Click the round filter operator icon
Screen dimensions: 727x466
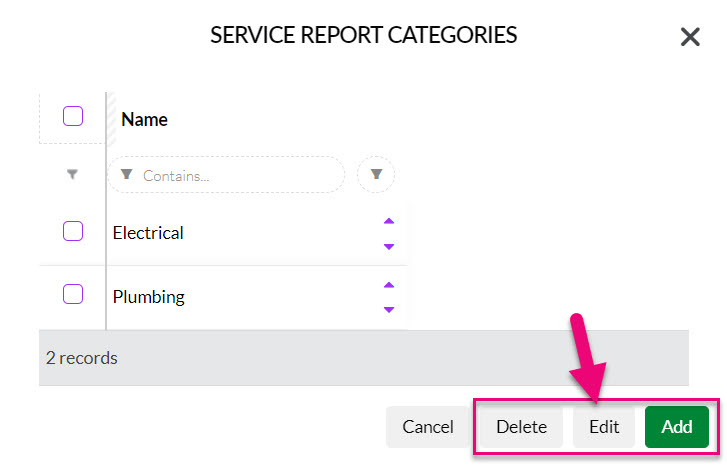coord(376,174)
